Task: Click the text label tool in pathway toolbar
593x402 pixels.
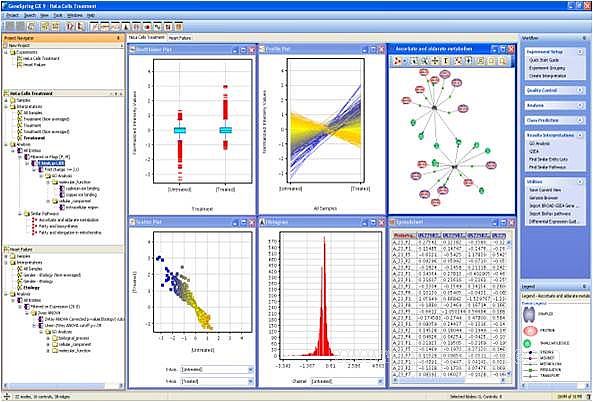Action: (446, 61)
